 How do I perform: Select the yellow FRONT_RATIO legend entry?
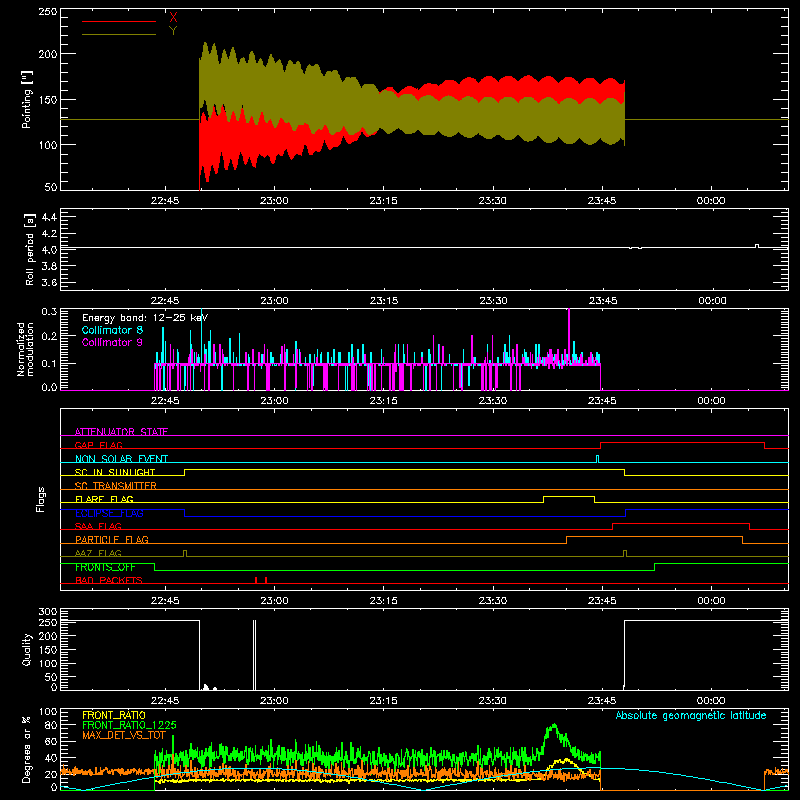(x=114, y=715)
